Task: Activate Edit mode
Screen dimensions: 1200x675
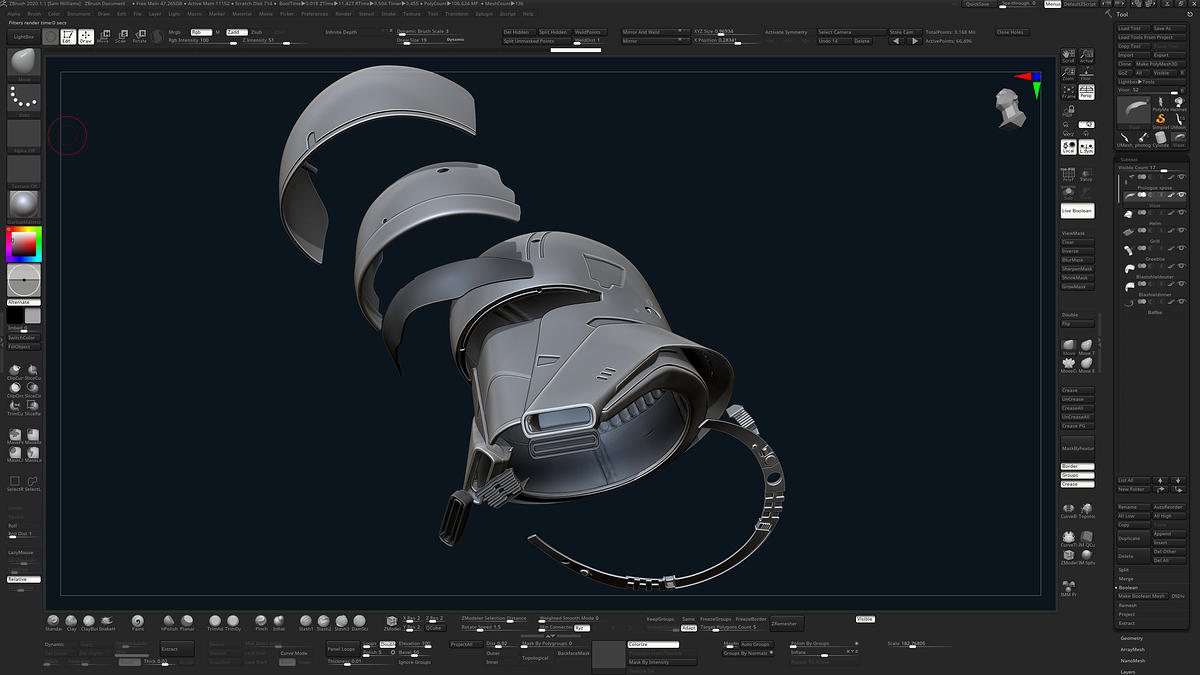Action: point(67,37)
